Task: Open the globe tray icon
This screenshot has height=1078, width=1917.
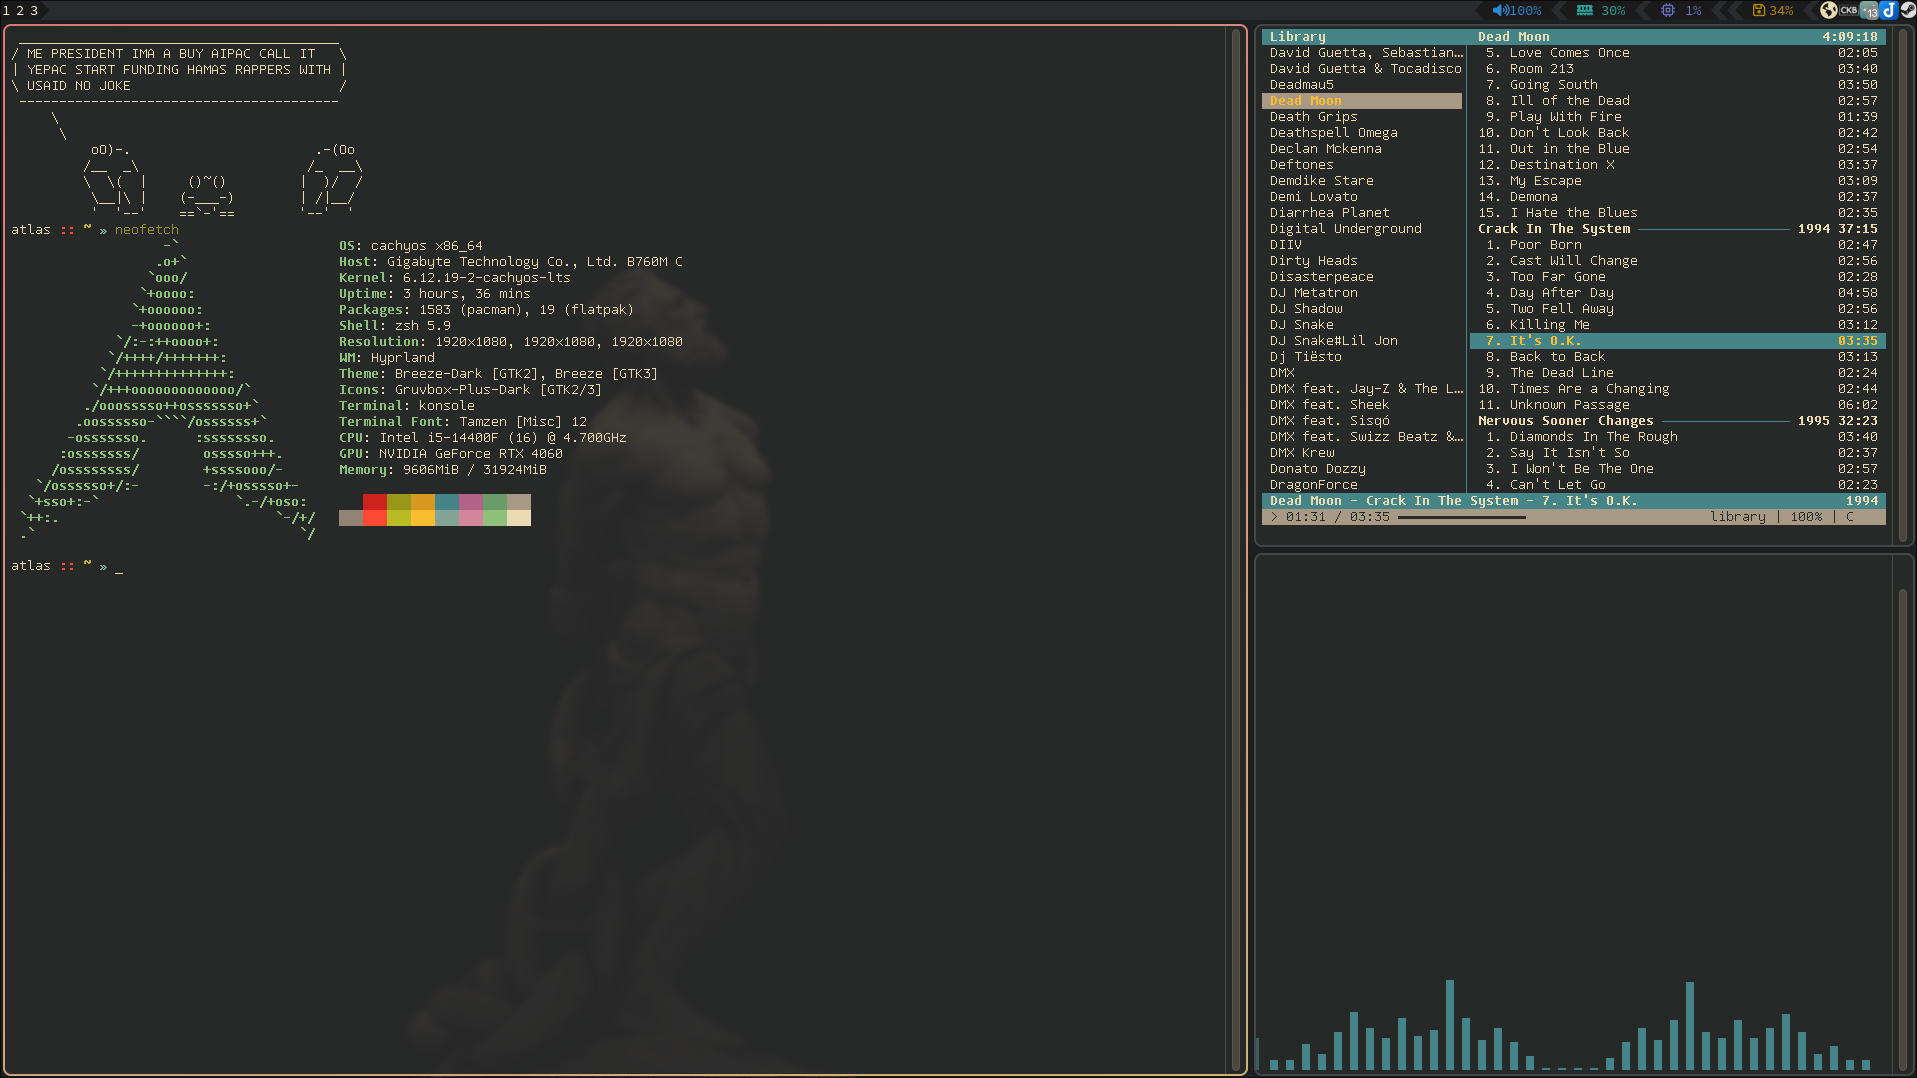Action: pos(1829,10)
